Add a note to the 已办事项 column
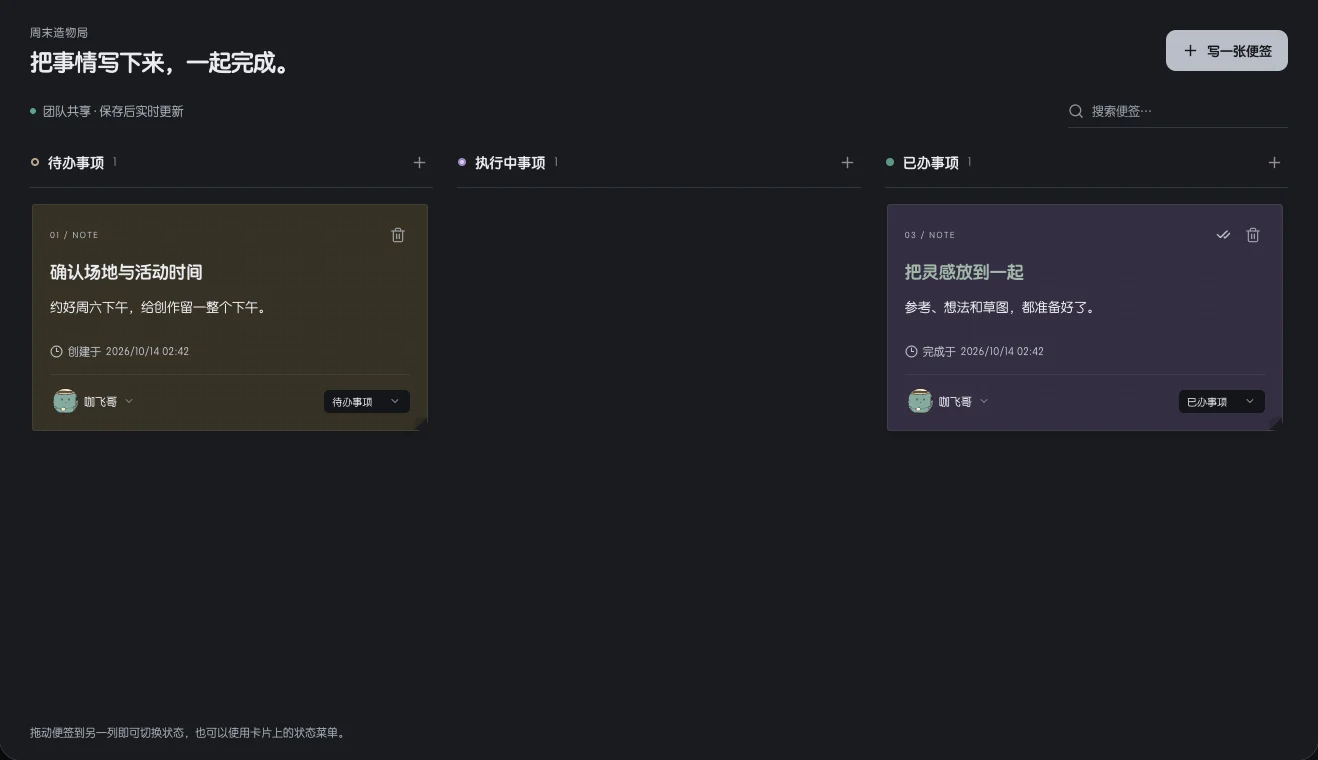Viewport: 1318px width, 760px height. [x=1274, y=162]
